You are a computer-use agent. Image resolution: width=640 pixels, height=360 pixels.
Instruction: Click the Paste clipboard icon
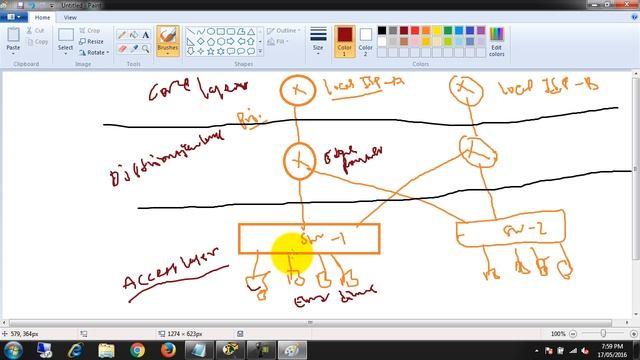click(13, 35)
